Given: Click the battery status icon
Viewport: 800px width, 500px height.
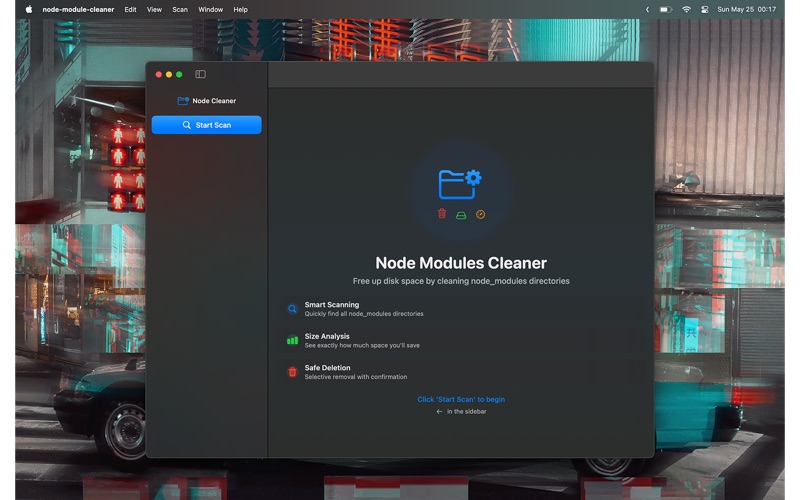Looking at the screenshot, I should click(x=665, y=9).
